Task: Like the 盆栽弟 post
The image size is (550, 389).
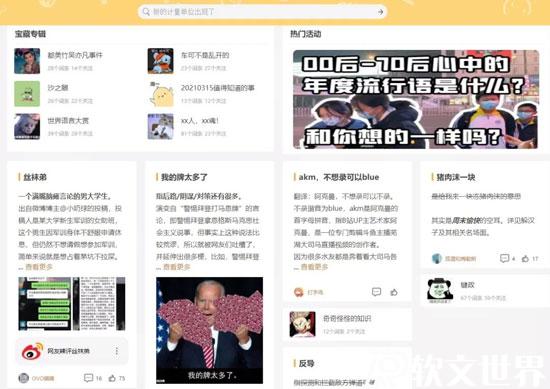Action: coord(112,378)
